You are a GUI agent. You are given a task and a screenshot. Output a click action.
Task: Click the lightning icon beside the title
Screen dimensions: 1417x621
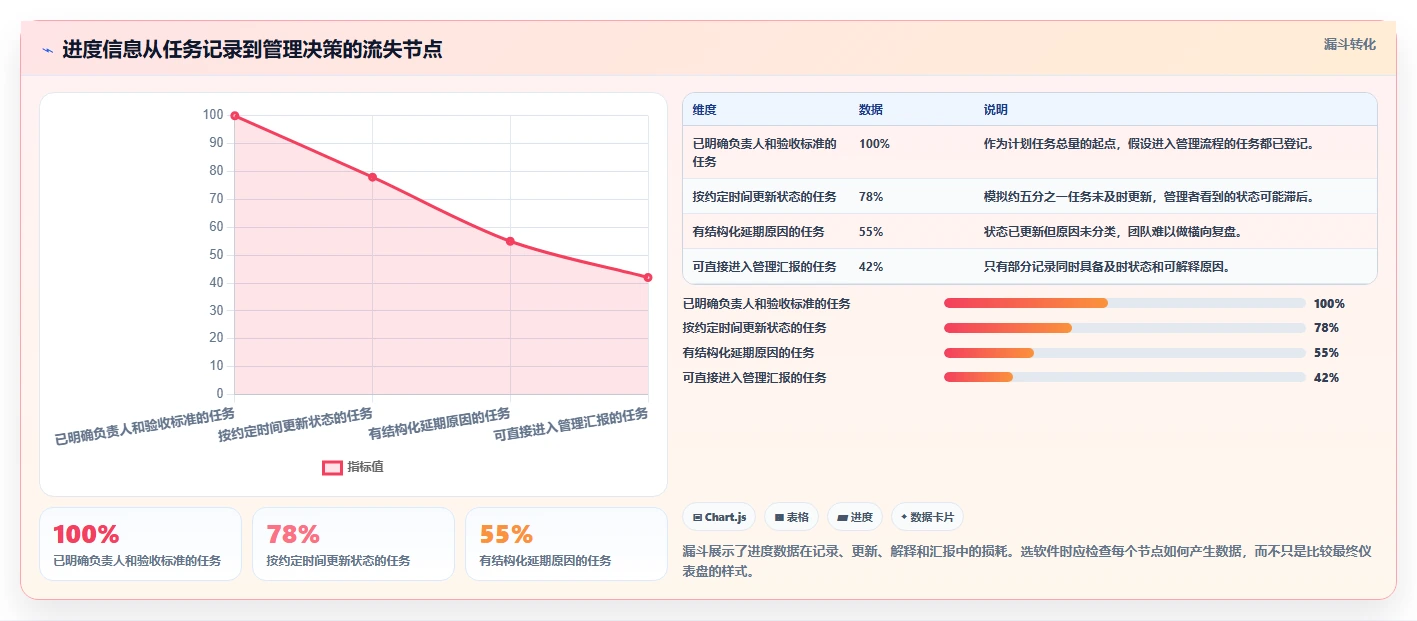tap(47, 49)
